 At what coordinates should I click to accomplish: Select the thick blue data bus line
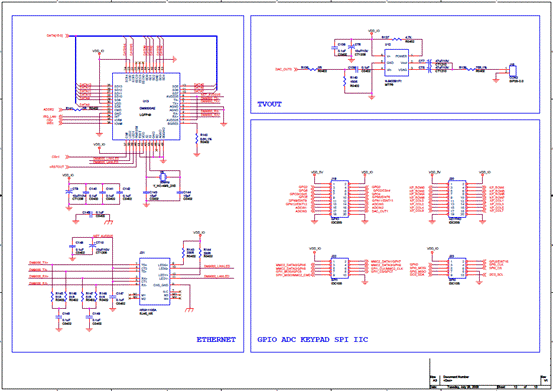coord(146,36)
